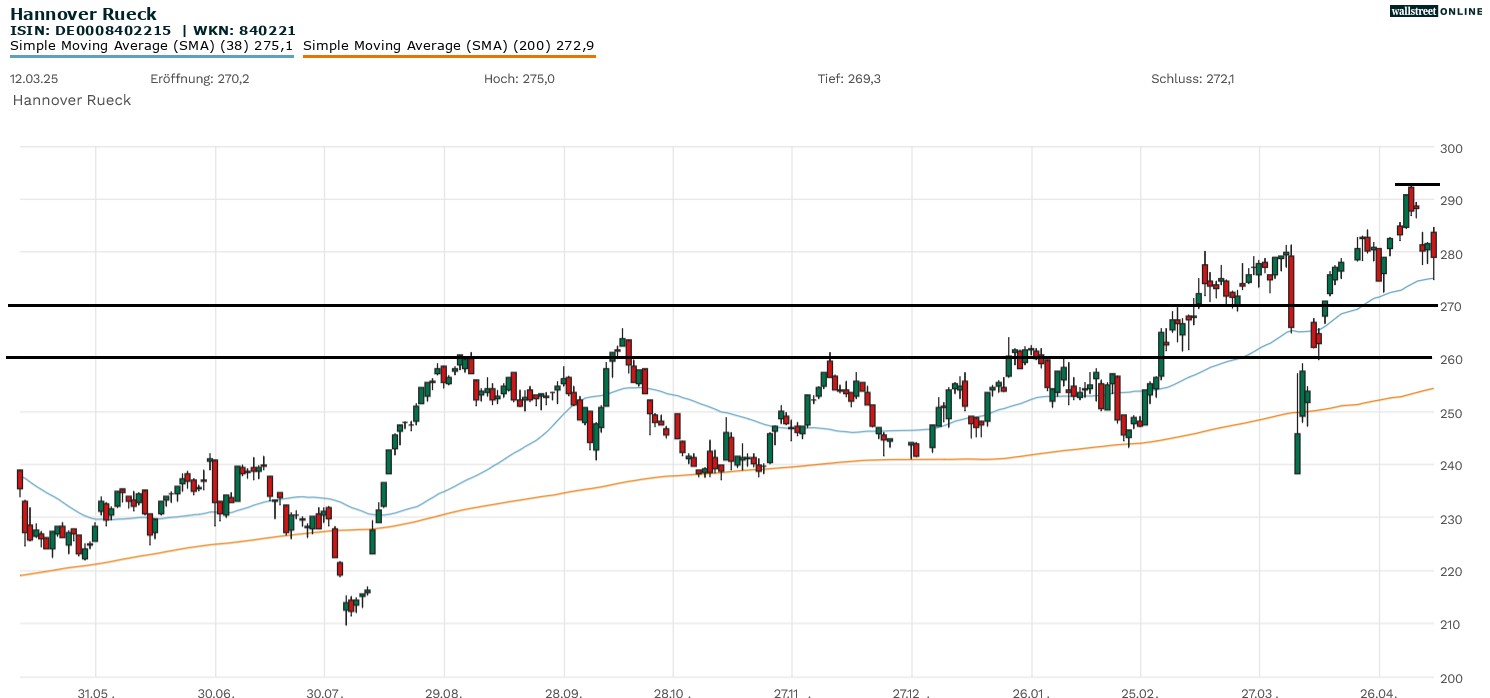
Task: Click the 240 price axis label
Action: click(x=1451, y=466)
